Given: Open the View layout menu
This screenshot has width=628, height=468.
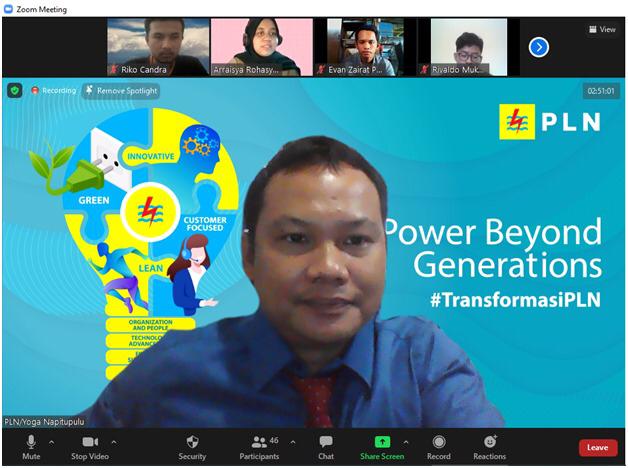Looking at the screenshot, I should click(x=602, y=30).
